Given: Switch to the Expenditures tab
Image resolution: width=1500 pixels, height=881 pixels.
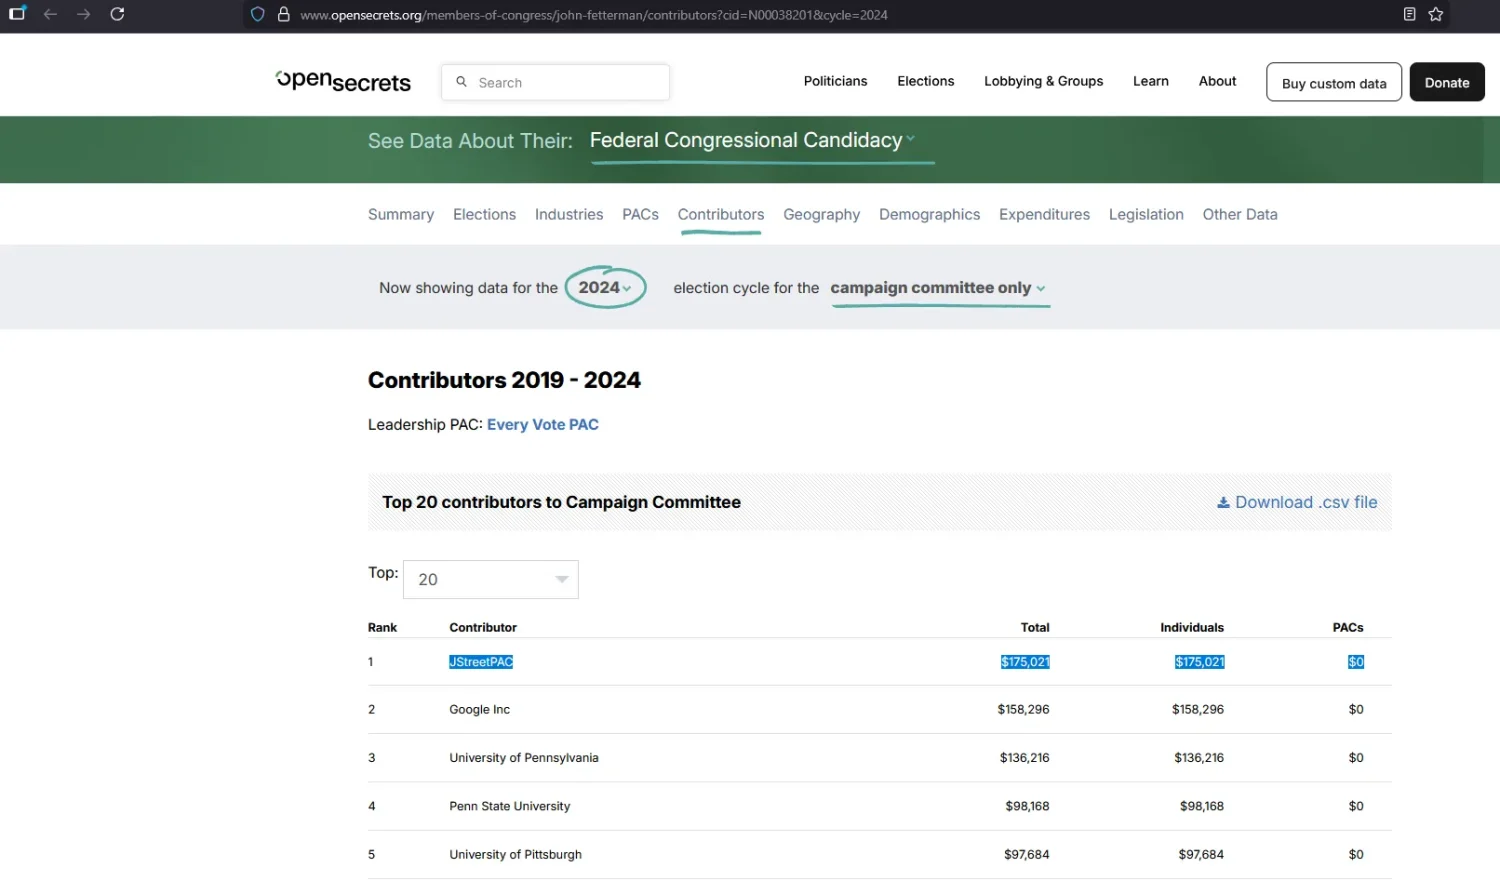Looking at the screenshot, I should [x=1044, y=214].
